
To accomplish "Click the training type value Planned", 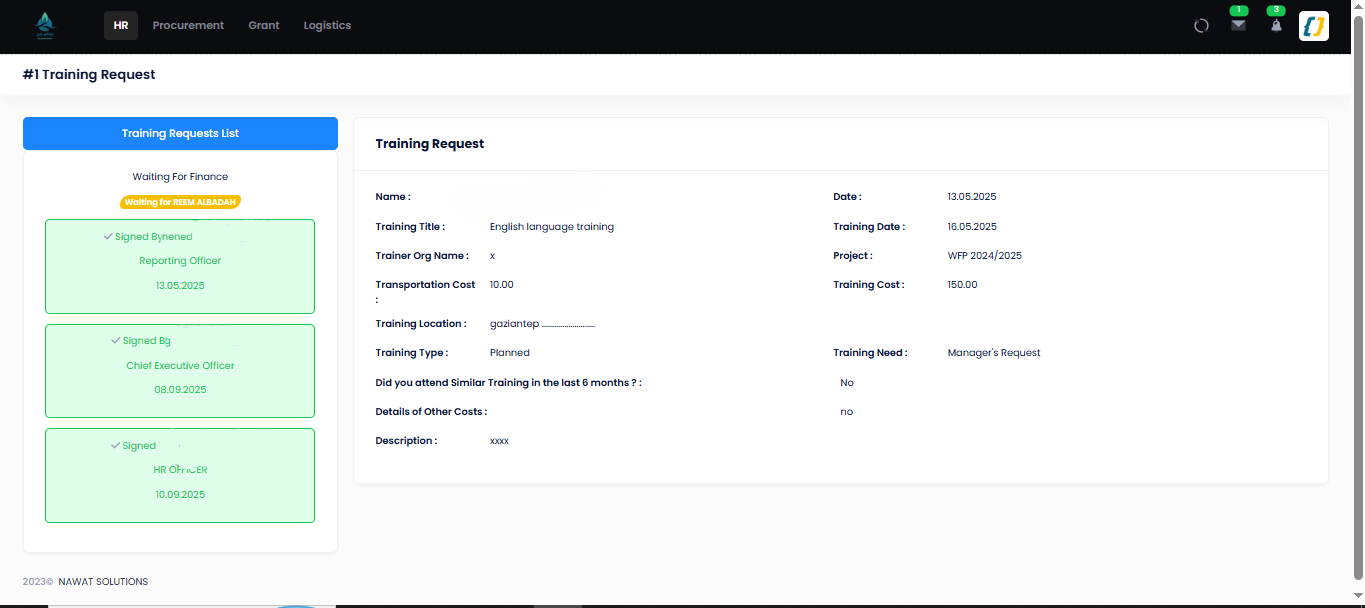I will click(x=510, y=353).
